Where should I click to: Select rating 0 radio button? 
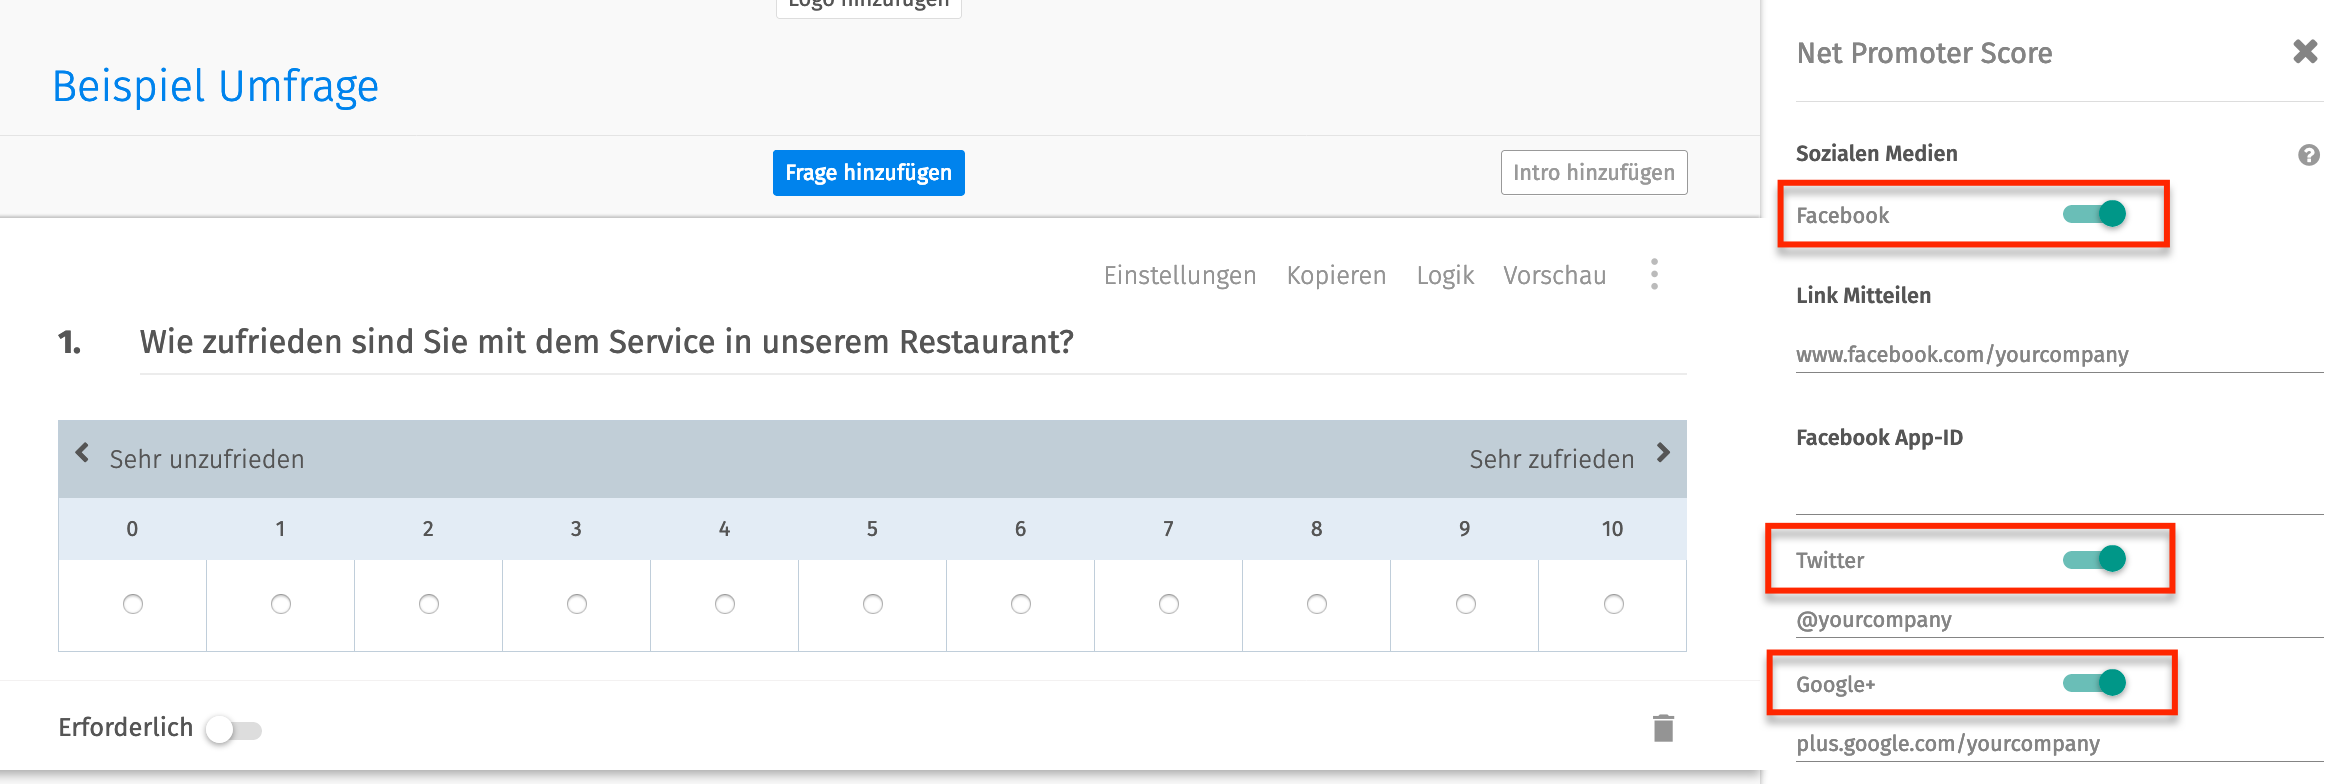click(133, 604)
